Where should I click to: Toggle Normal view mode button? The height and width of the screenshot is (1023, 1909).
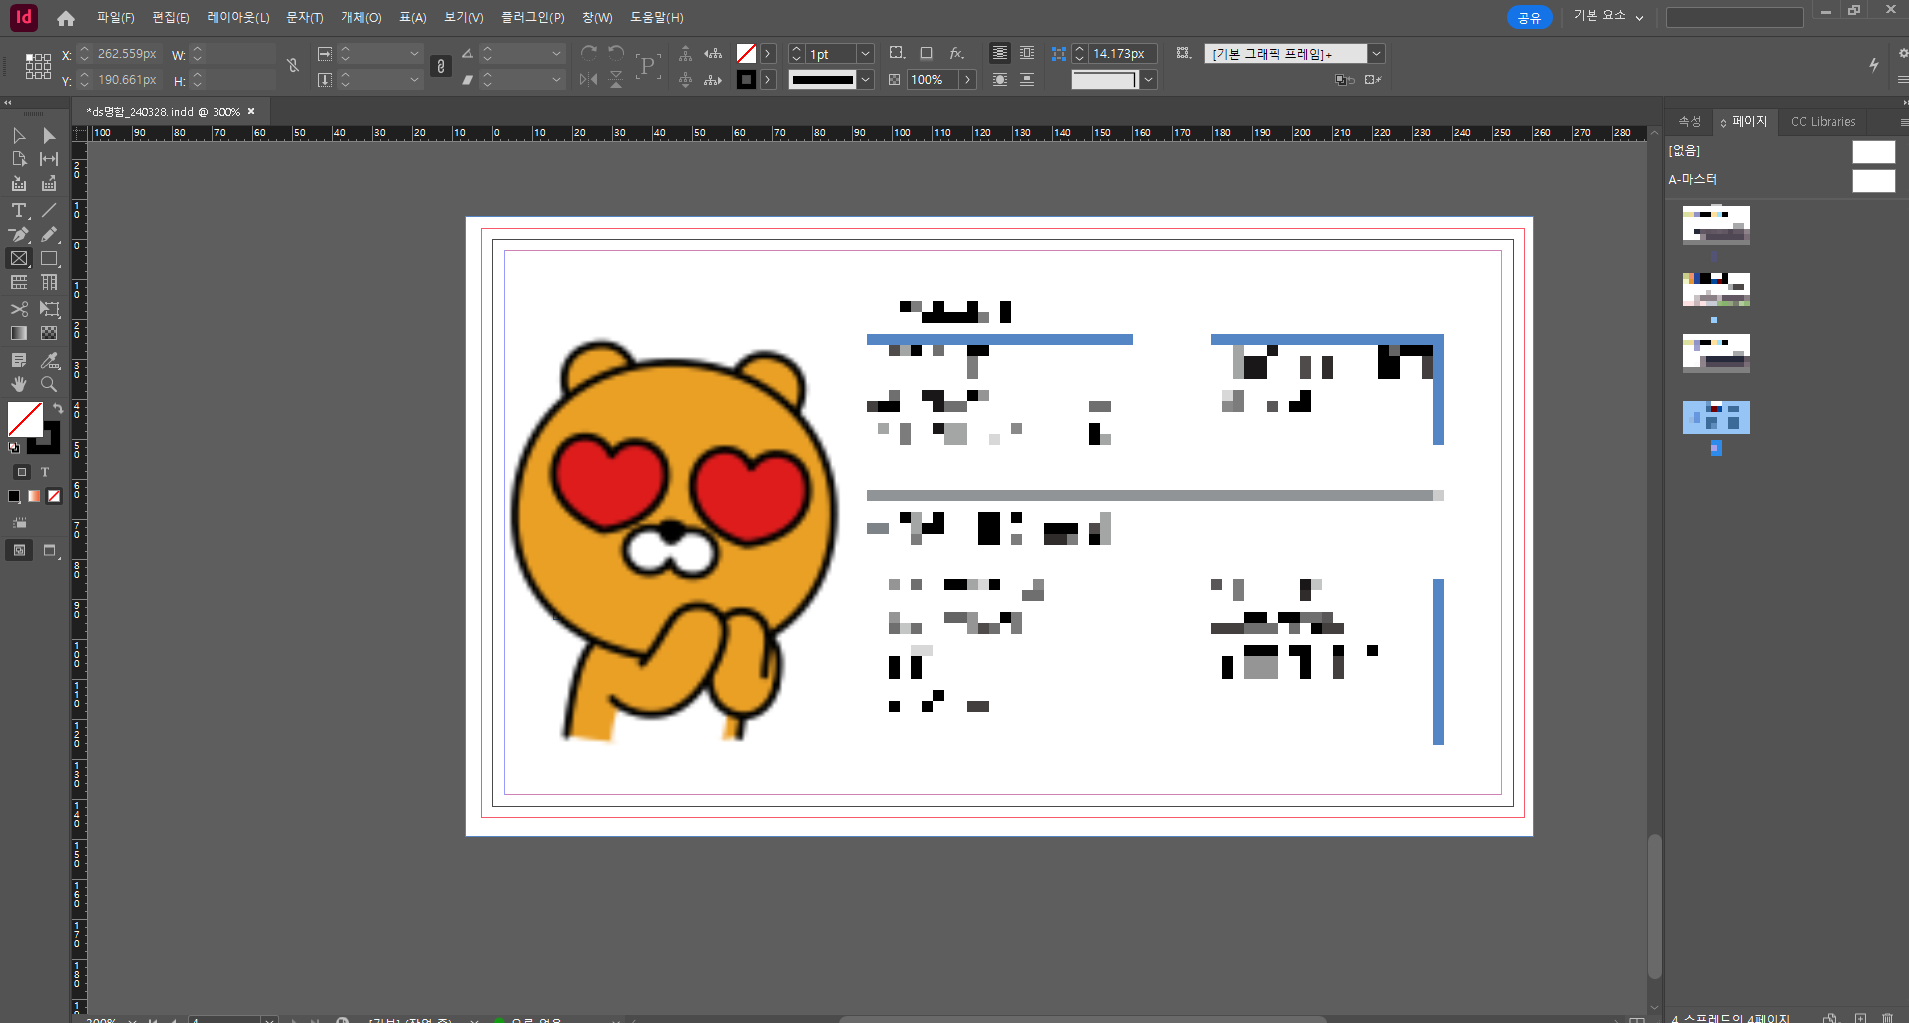19,550
